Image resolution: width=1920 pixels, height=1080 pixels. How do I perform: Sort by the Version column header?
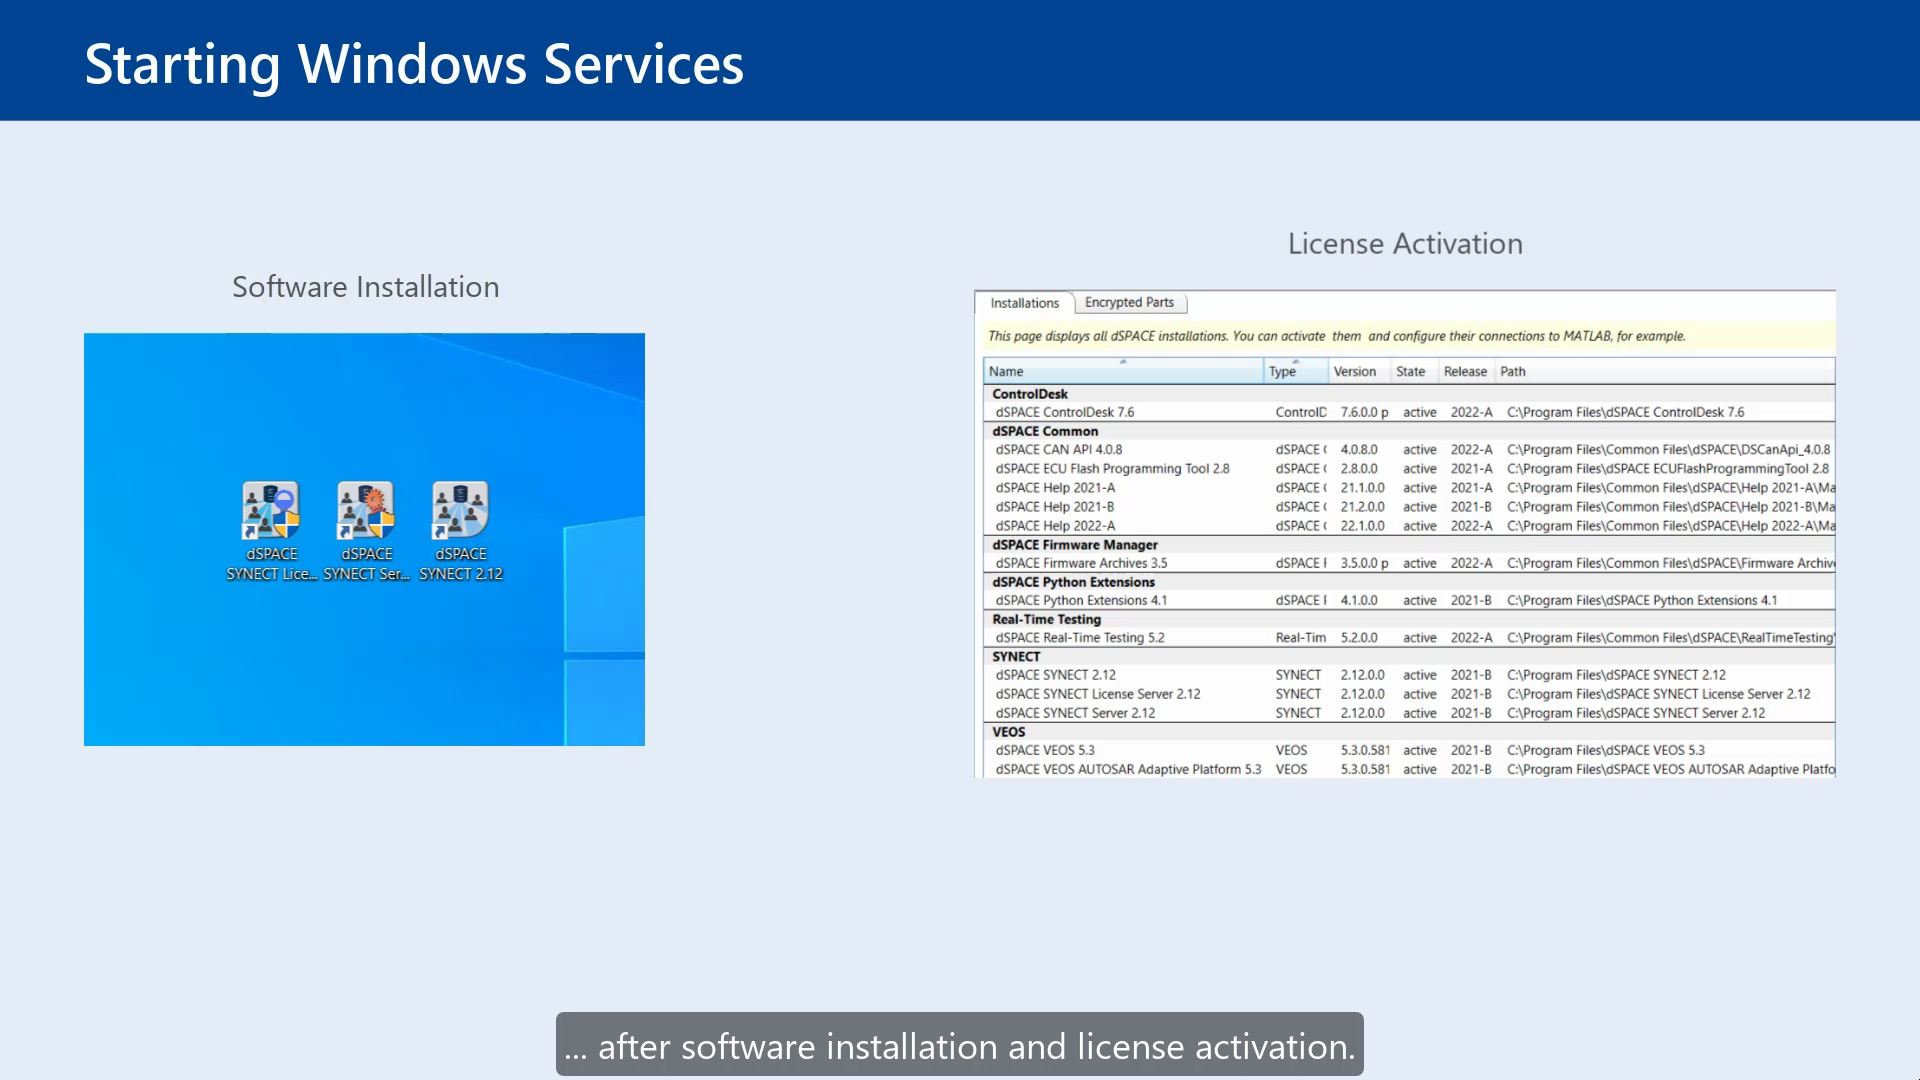click(x=1359, y=371)
